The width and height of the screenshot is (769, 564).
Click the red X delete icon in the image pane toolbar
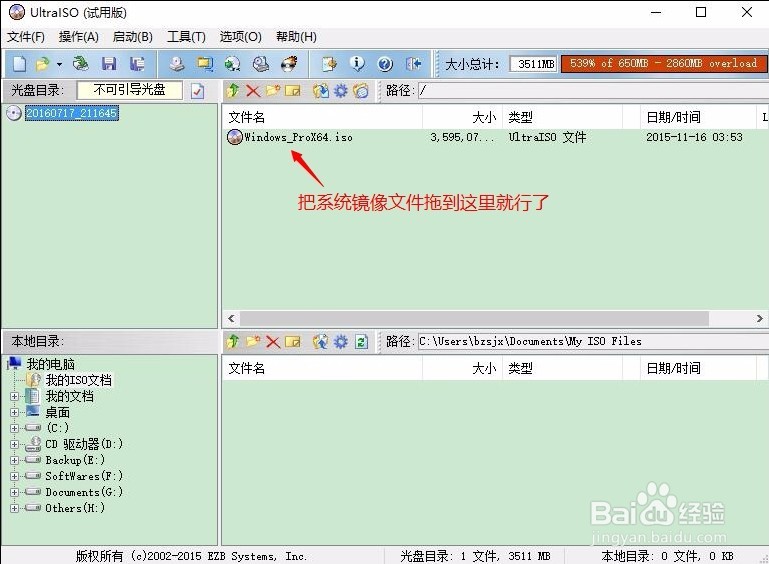[x=253, y=91]
